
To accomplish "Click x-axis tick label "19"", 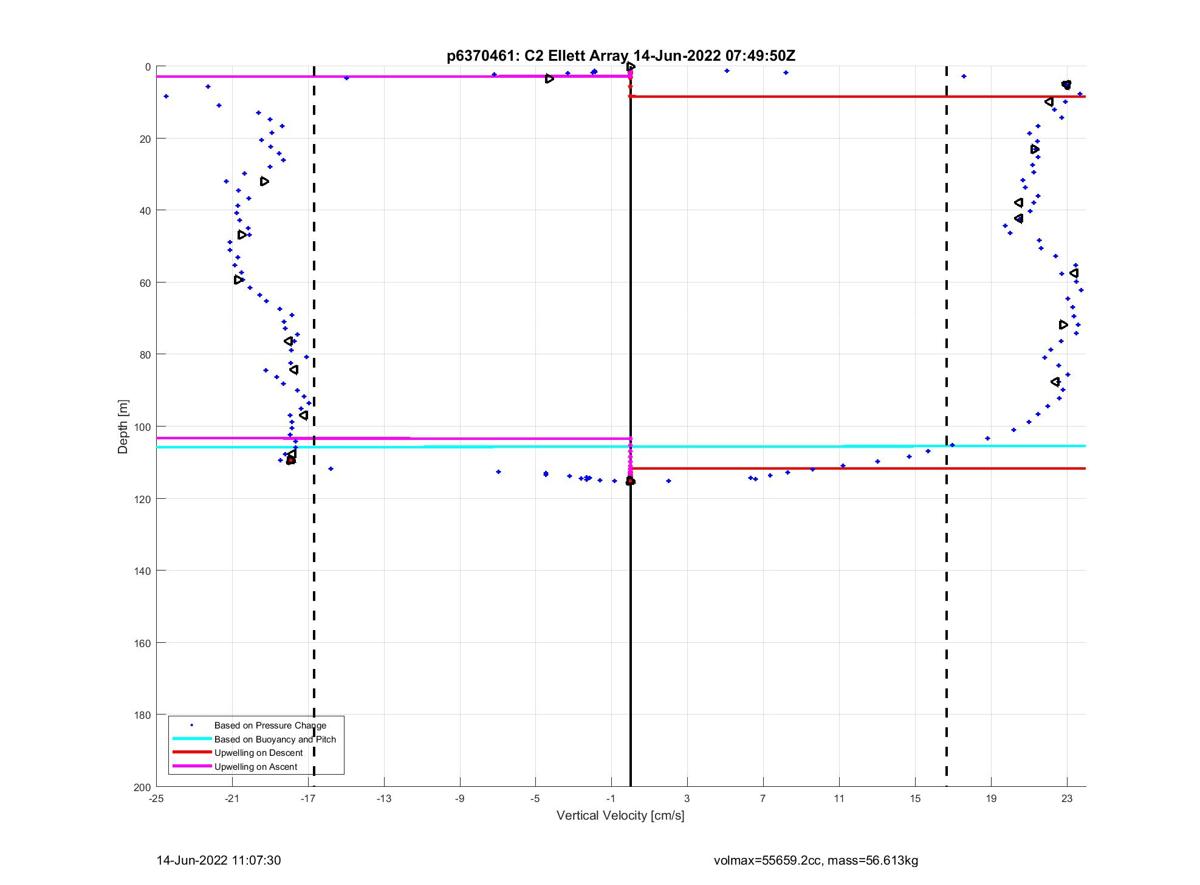I will [x=991, y=799].
